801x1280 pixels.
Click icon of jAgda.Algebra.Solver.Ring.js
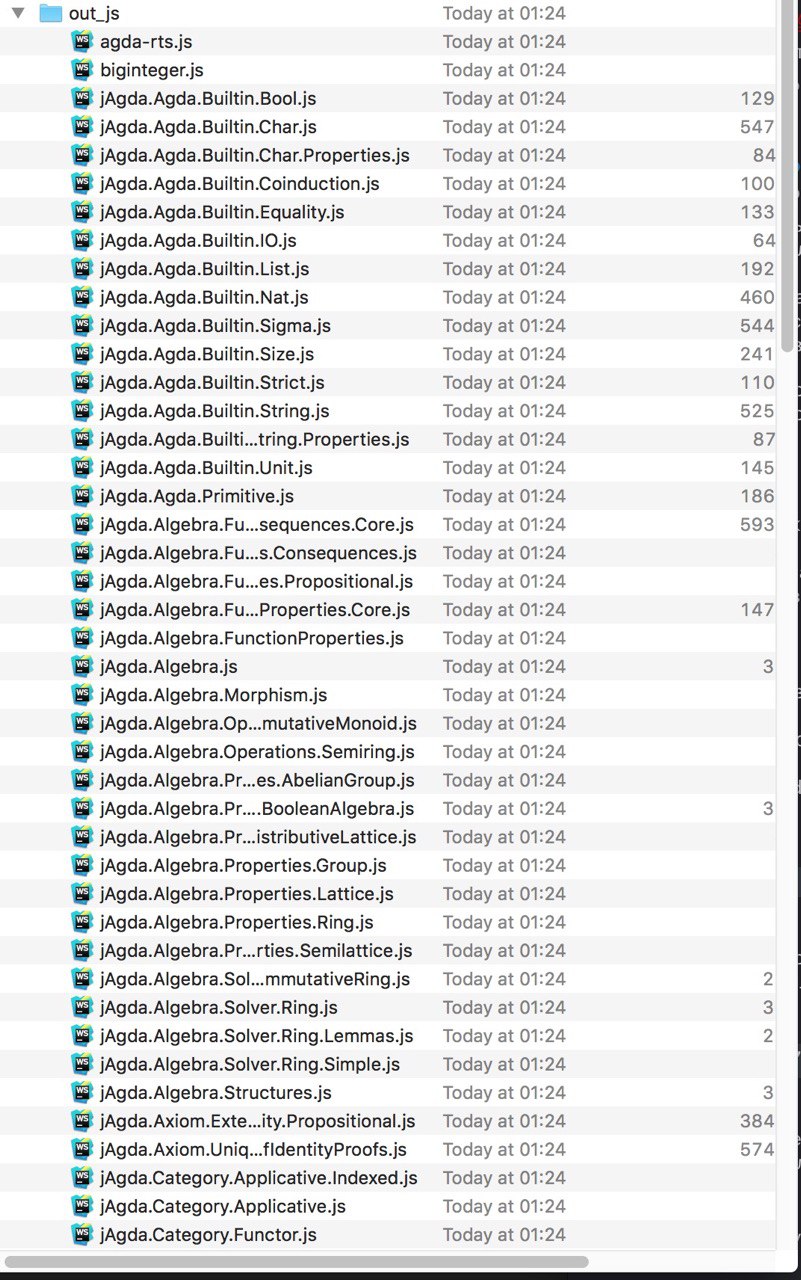(82, 1007)
